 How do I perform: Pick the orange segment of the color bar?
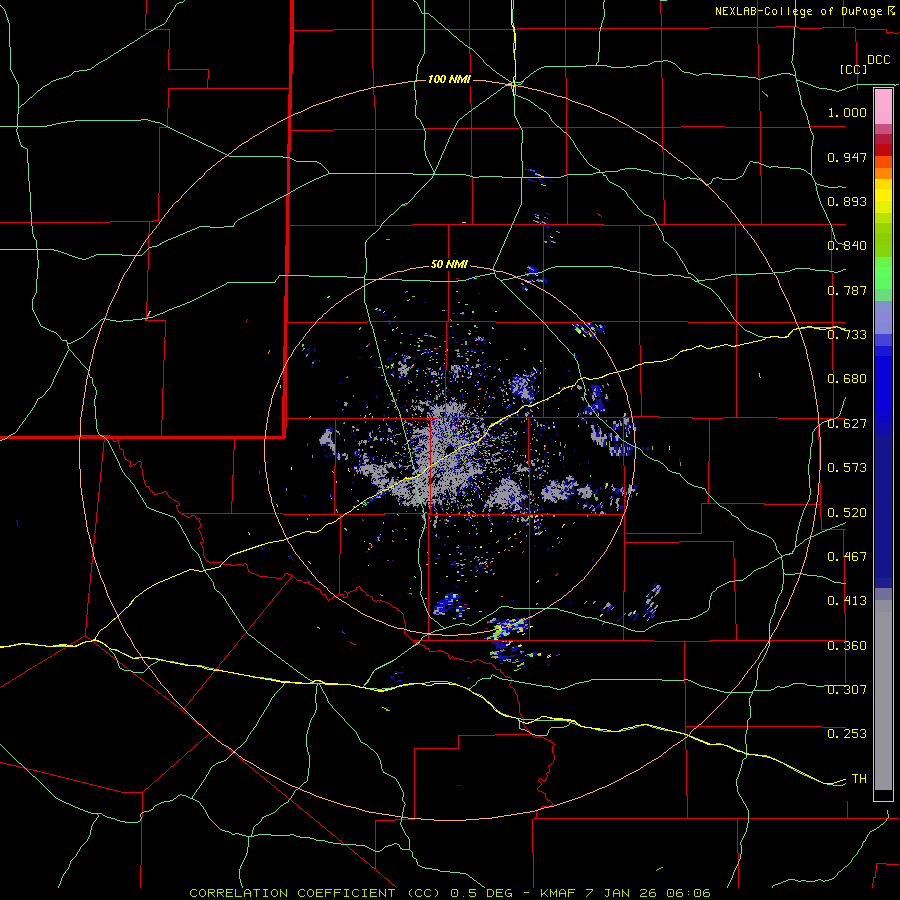(x=883, y=168)
